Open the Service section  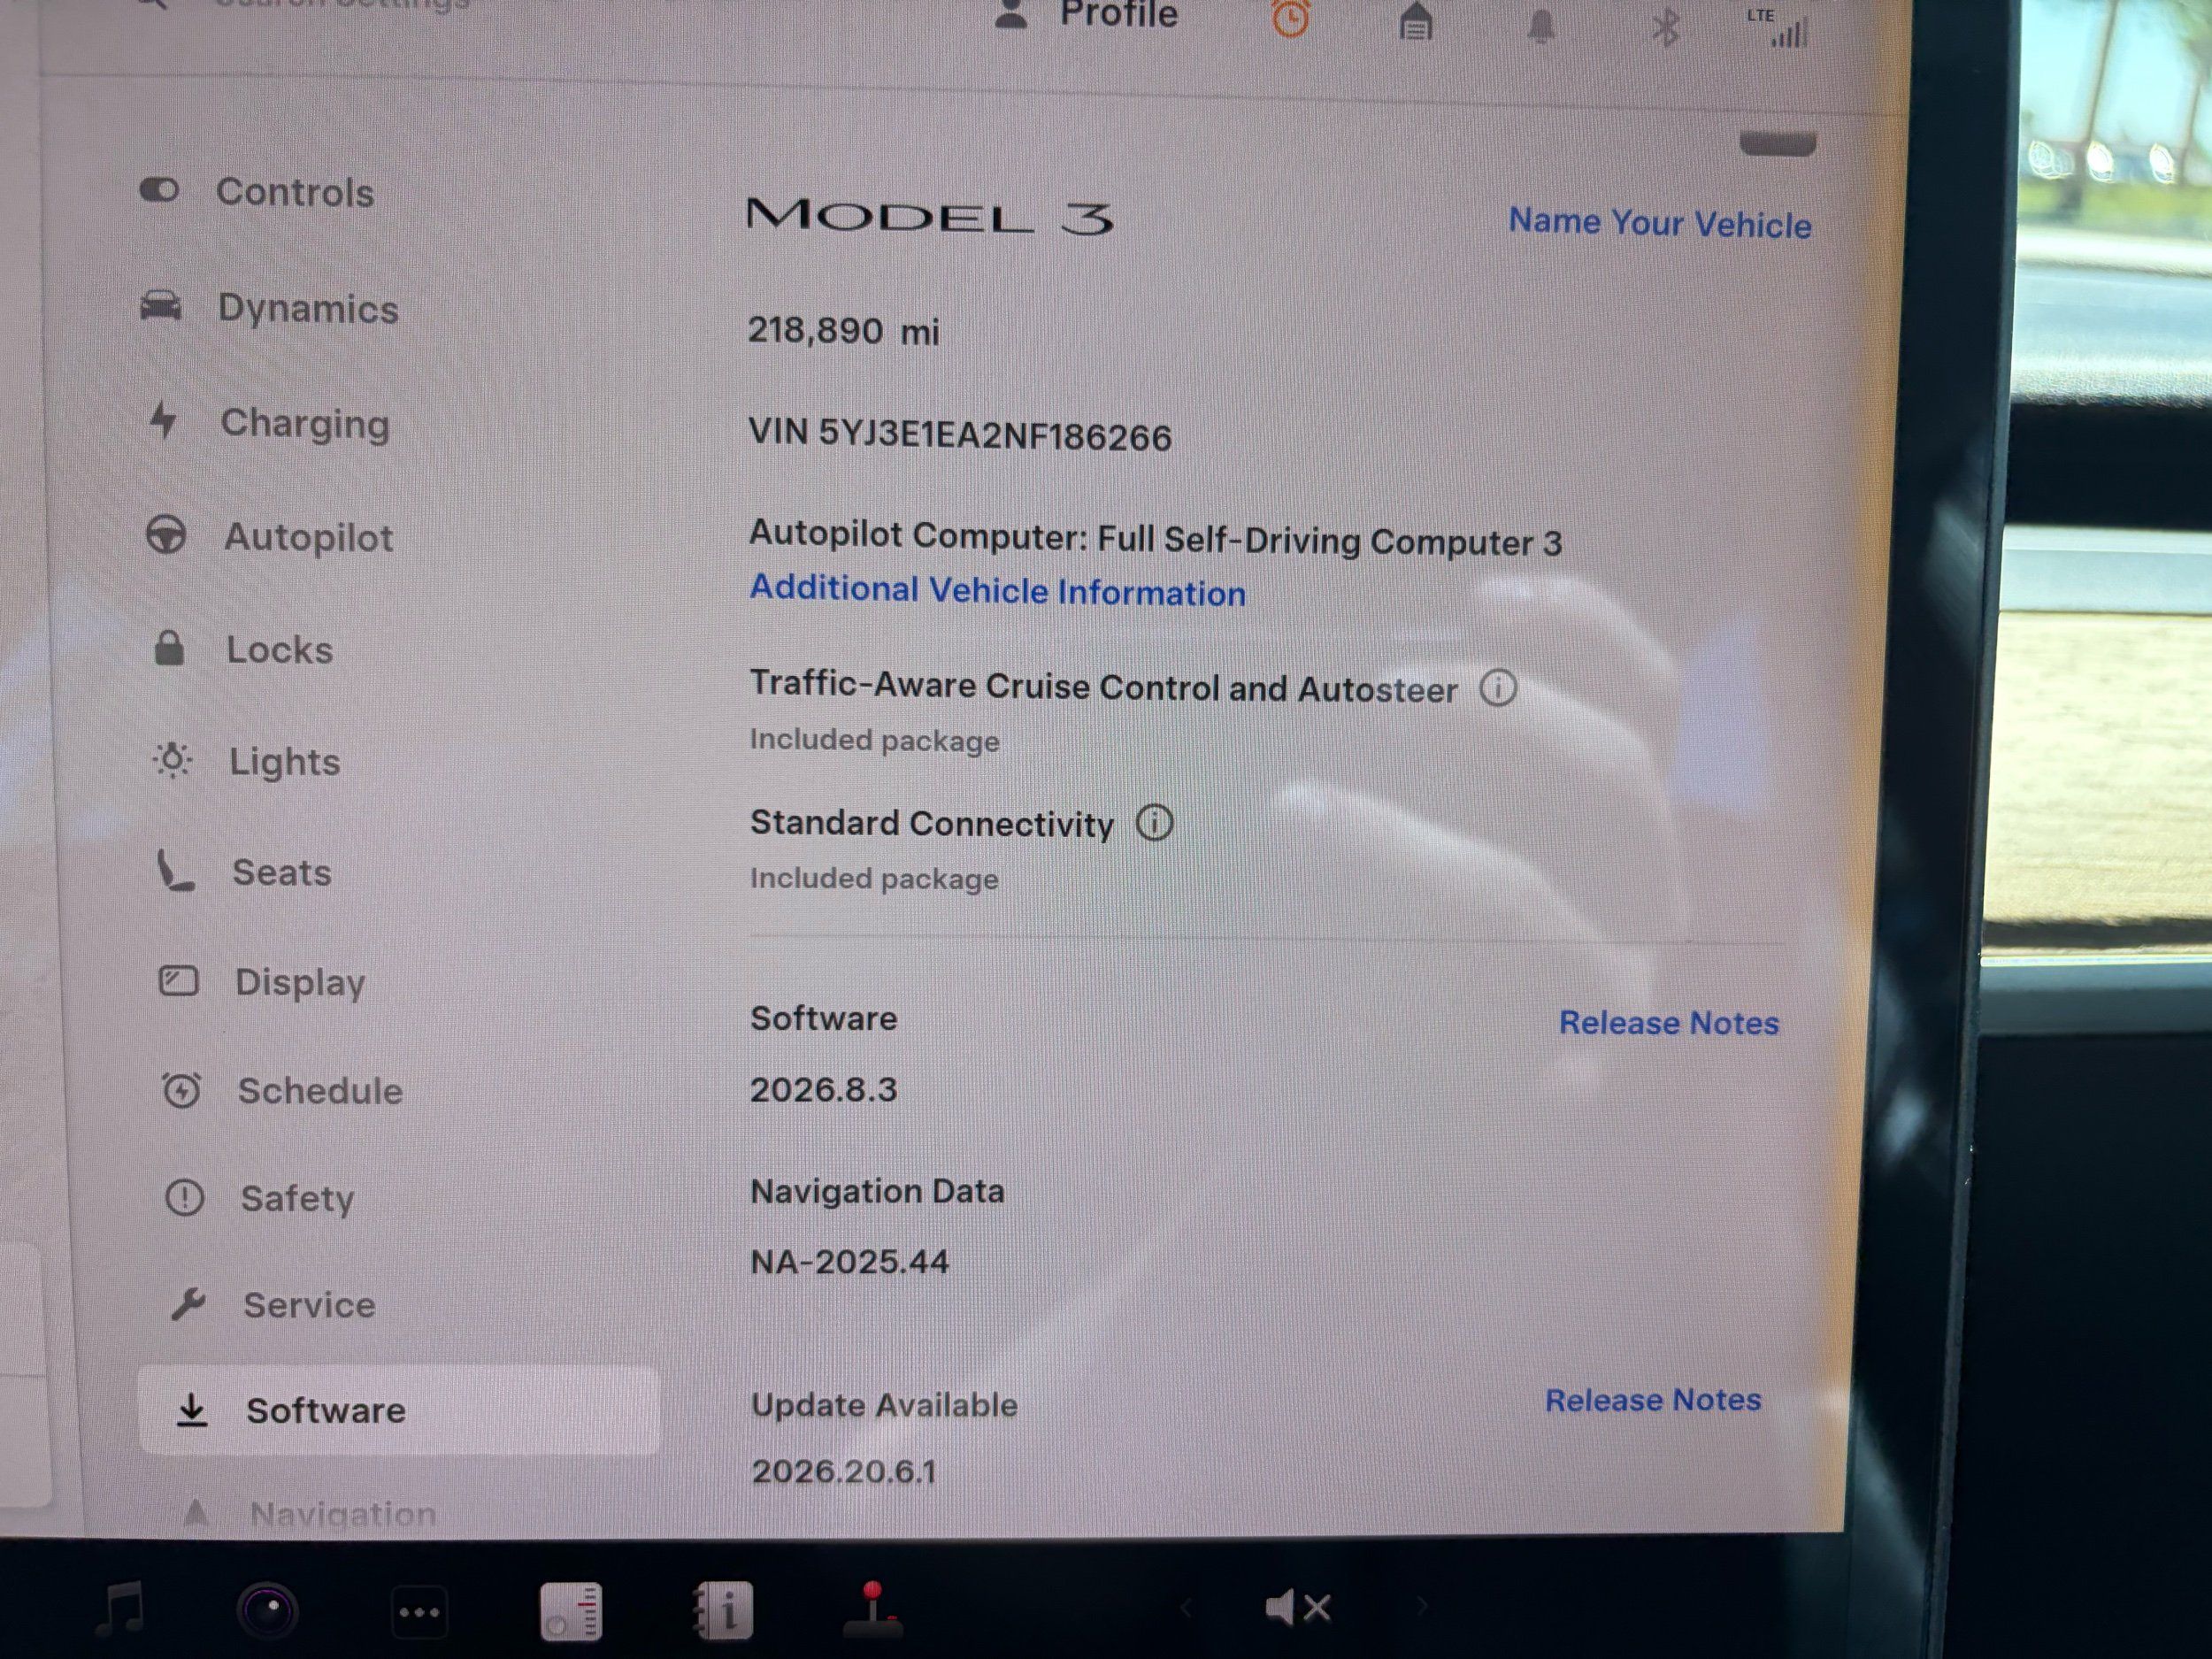[273, 1304]
